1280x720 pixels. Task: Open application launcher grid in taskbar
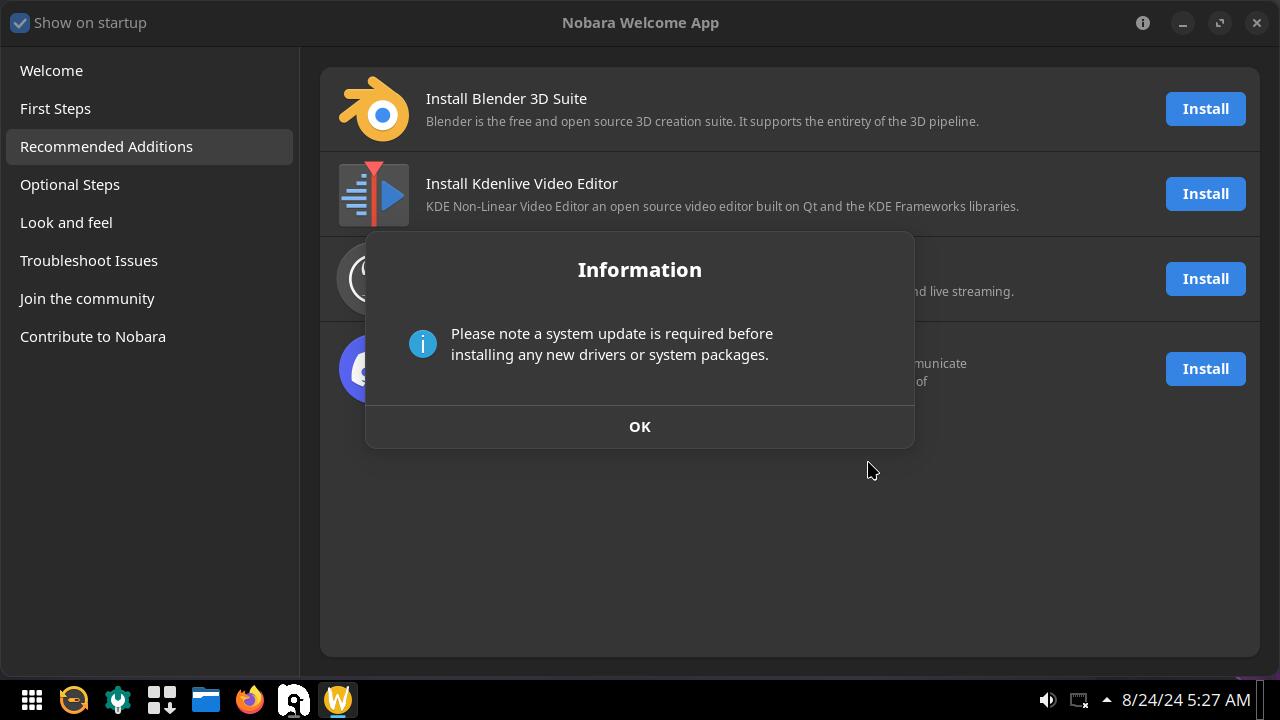coord(32,700)
